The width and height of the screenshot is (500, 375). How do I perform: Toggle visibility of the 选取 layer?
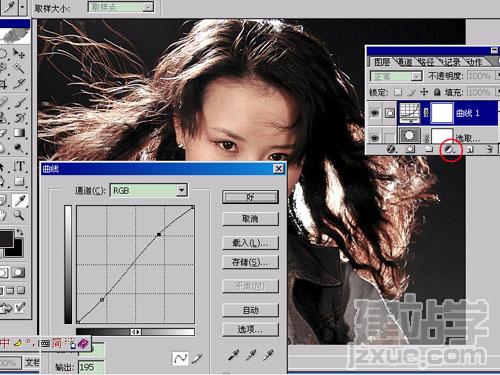click(x=375, y=137)
